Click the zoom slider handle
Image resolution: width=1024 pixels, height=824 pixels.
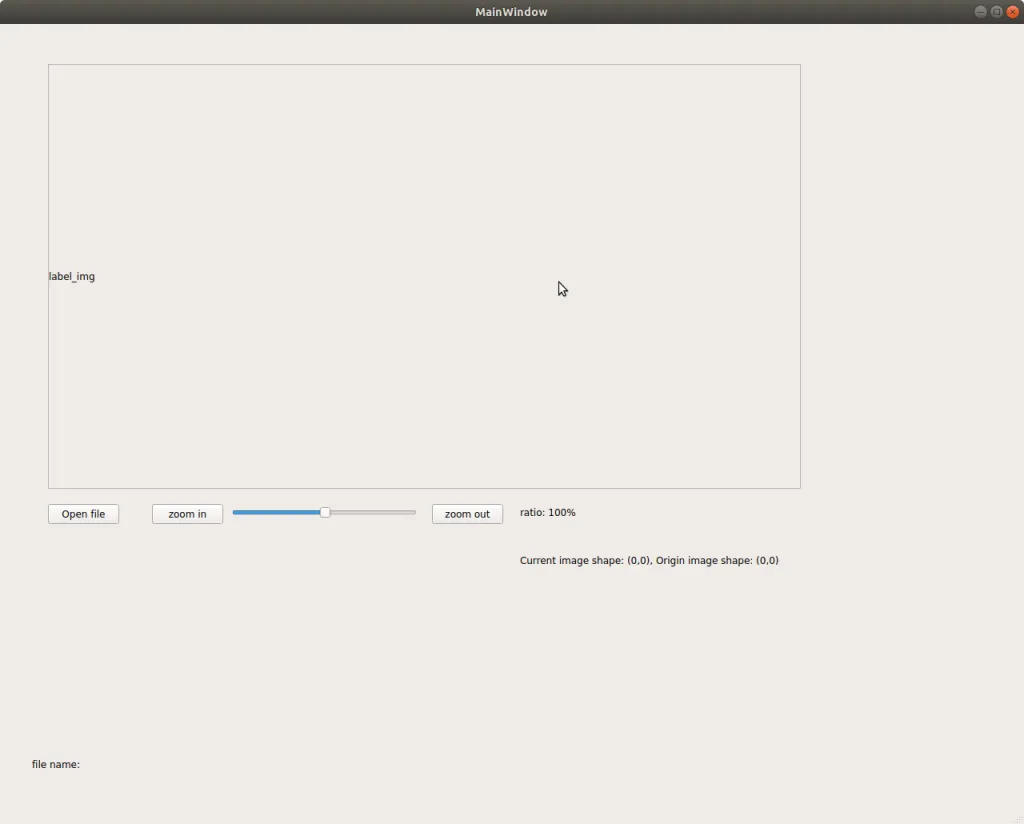click(325, 512)
